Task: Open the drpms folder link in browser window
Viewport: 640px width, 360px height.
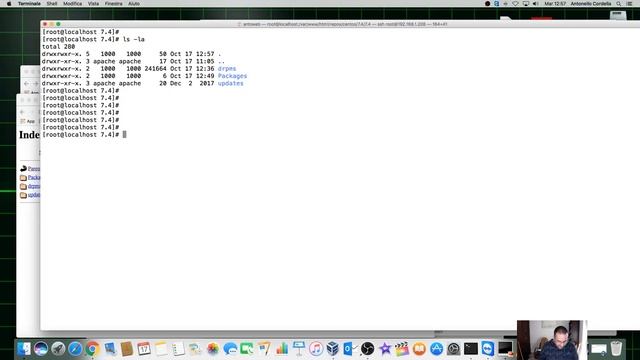Action: (x=34, y=187)
